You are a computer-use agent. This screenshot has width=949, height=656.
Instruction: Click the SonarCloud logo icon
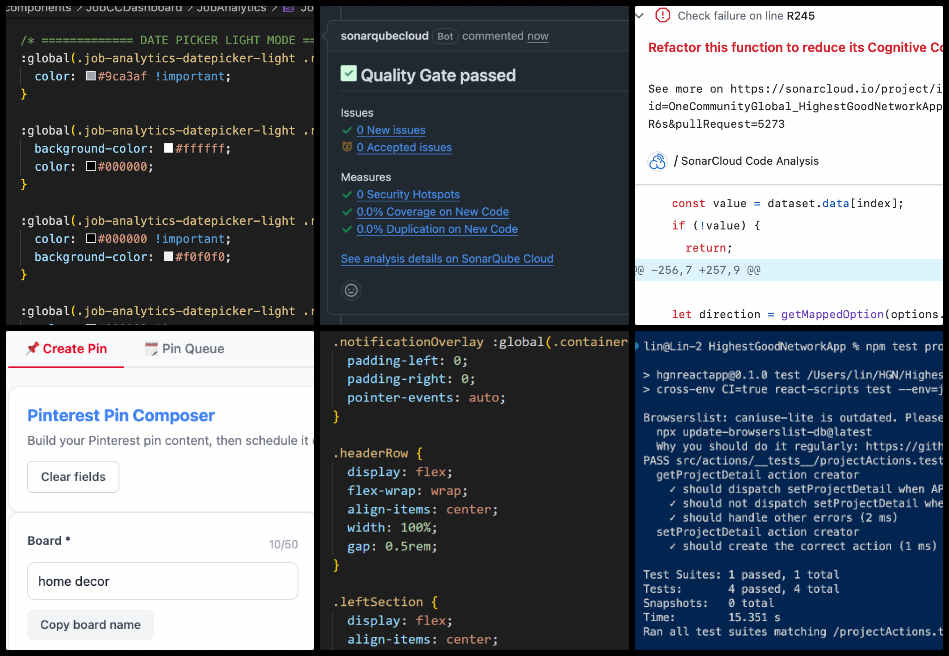[657, 161]
